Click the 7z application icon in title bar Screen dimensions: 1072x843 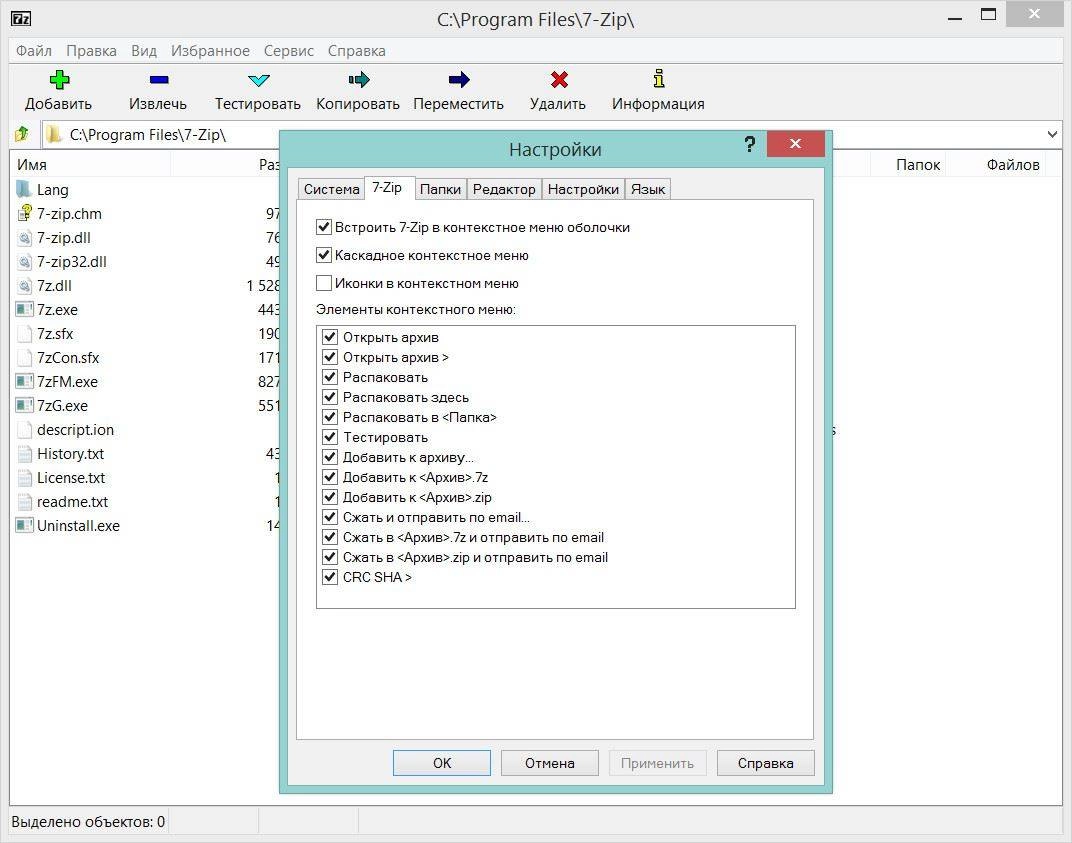pos(21,18)
